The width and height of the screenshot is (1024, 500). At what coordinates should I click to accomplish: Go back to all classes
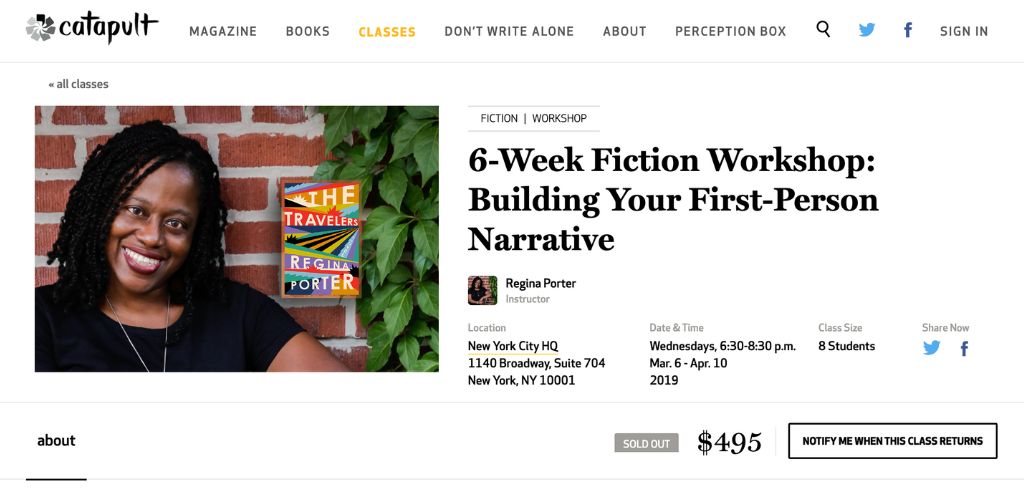pos(78,84)
